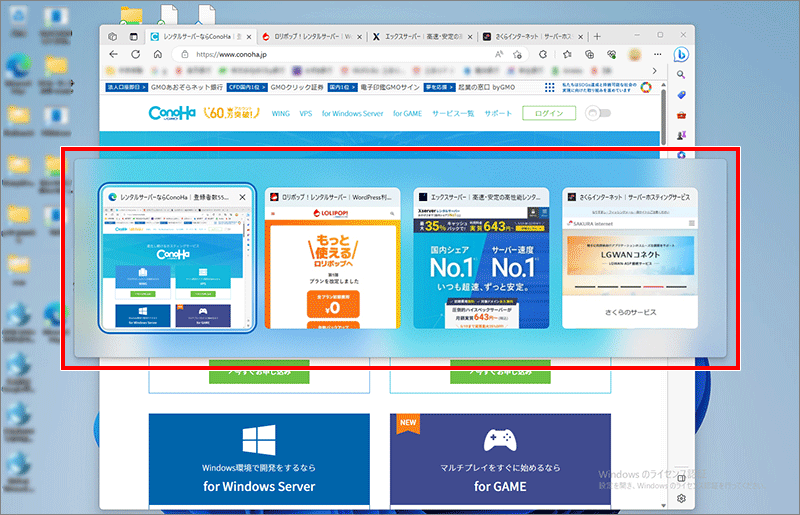Select the Sakura Internet thumbnail in switcher
800x515 pixels.
tap(630, 258)
